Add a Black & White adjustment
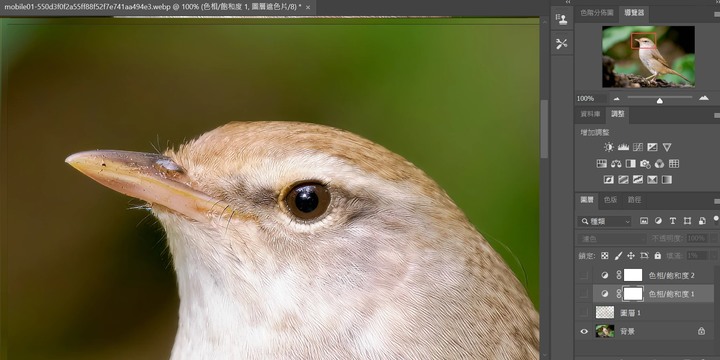This screenshot has width=720, height=360. pos(630,163)
